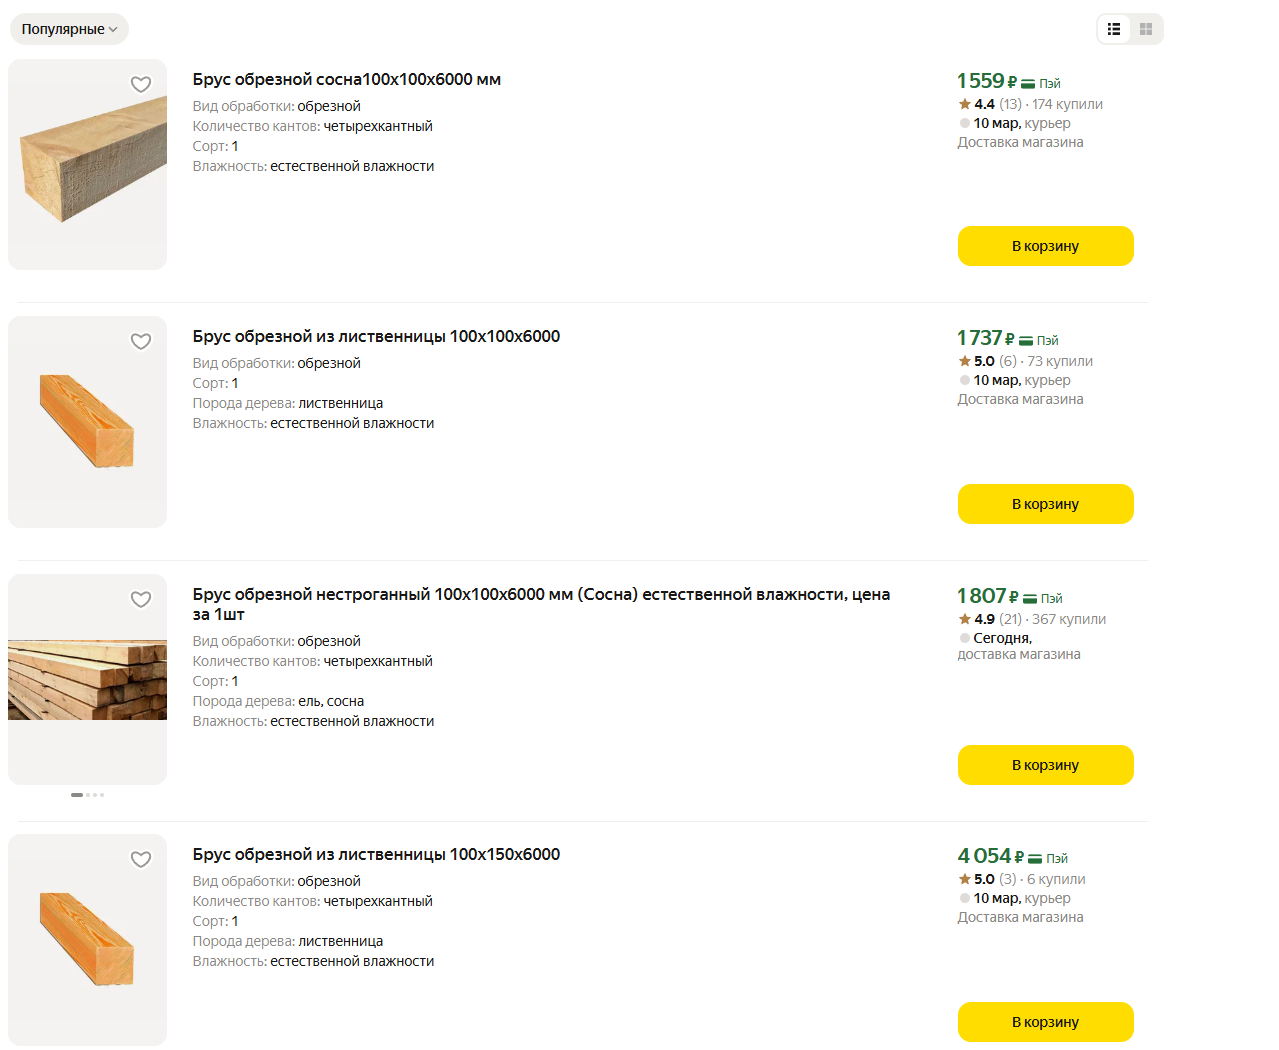This screenshot has height=1050, width=1279.
Task: Switch to grid view layout
Action: [1146, 29]
